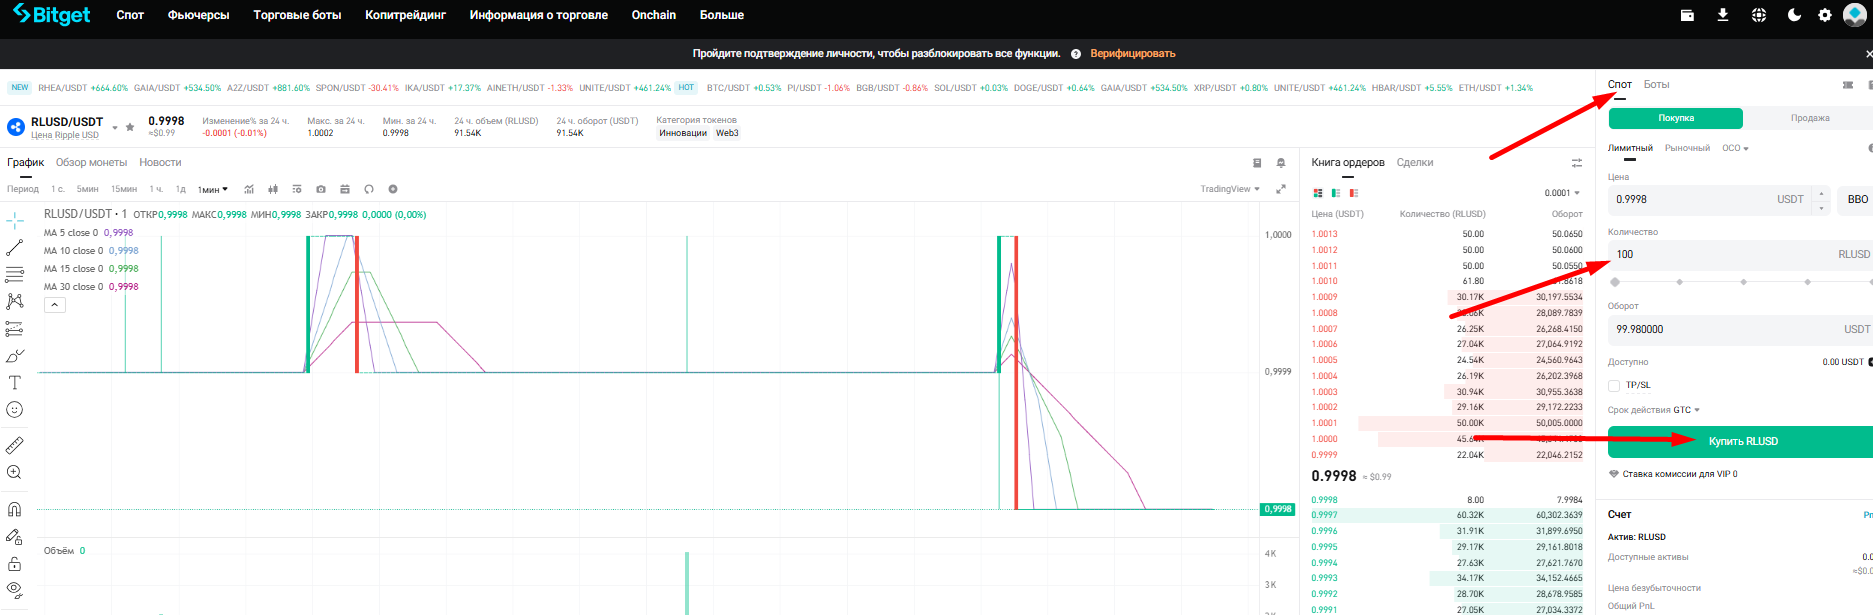Select the brush drawing tool
Image resolution: width=1873 pixels, height=615 pixels.
pos(15,356)
